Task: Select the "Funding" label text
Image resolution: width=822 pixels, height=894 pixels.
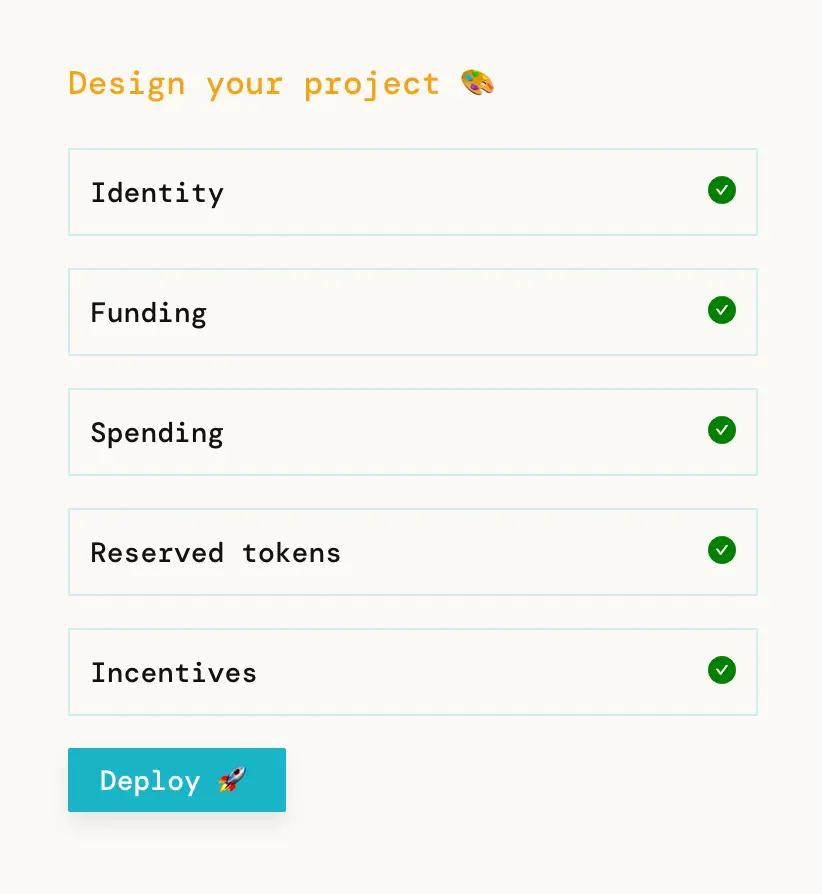Action: [149, 313]
